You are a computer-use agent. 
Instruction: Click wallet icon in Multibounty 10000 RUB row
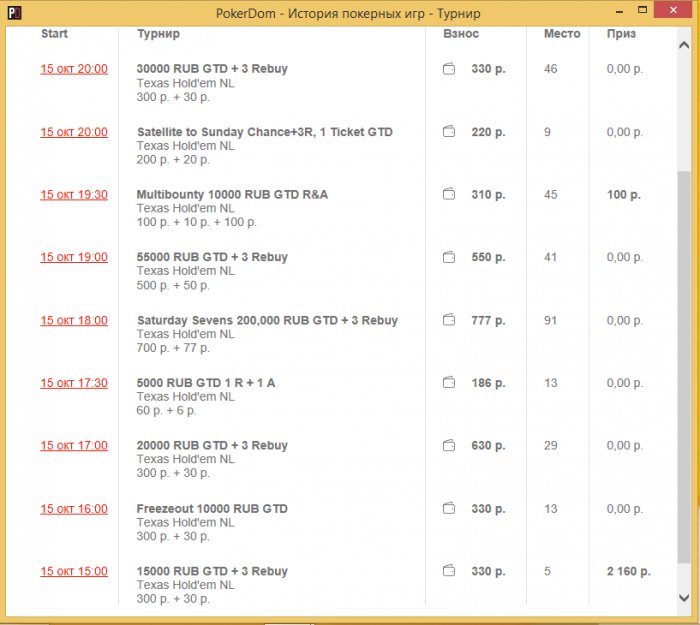[x=449, y=194]
